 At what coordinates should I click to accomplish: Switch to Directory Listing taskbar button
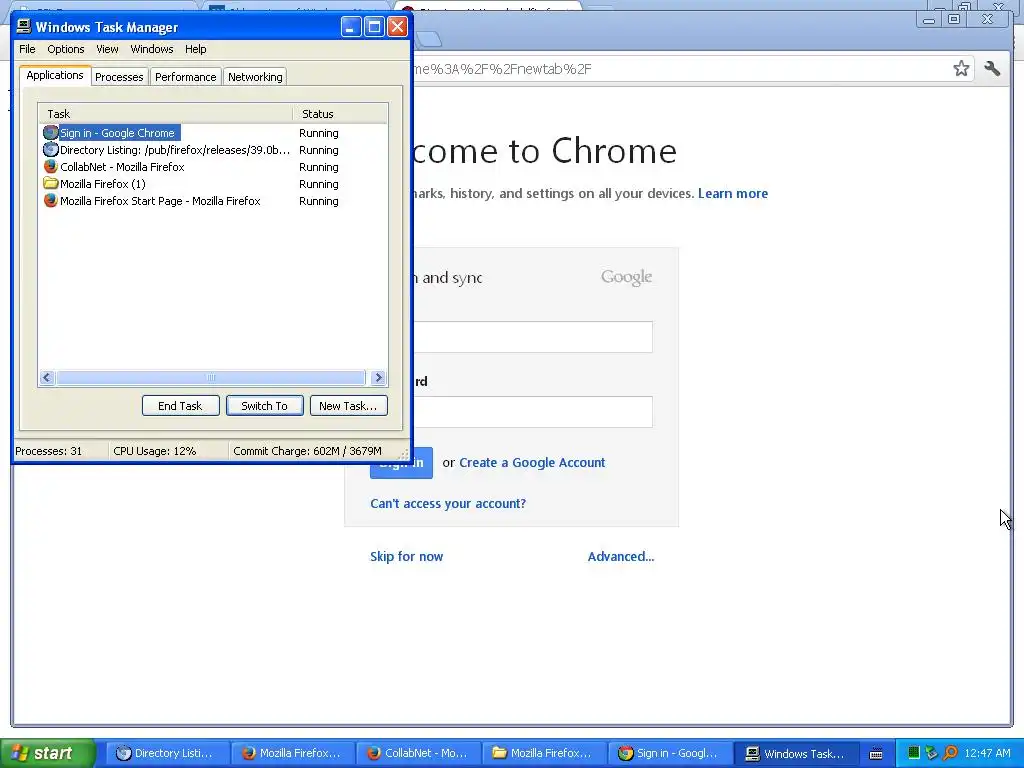(x=167, y=753)
